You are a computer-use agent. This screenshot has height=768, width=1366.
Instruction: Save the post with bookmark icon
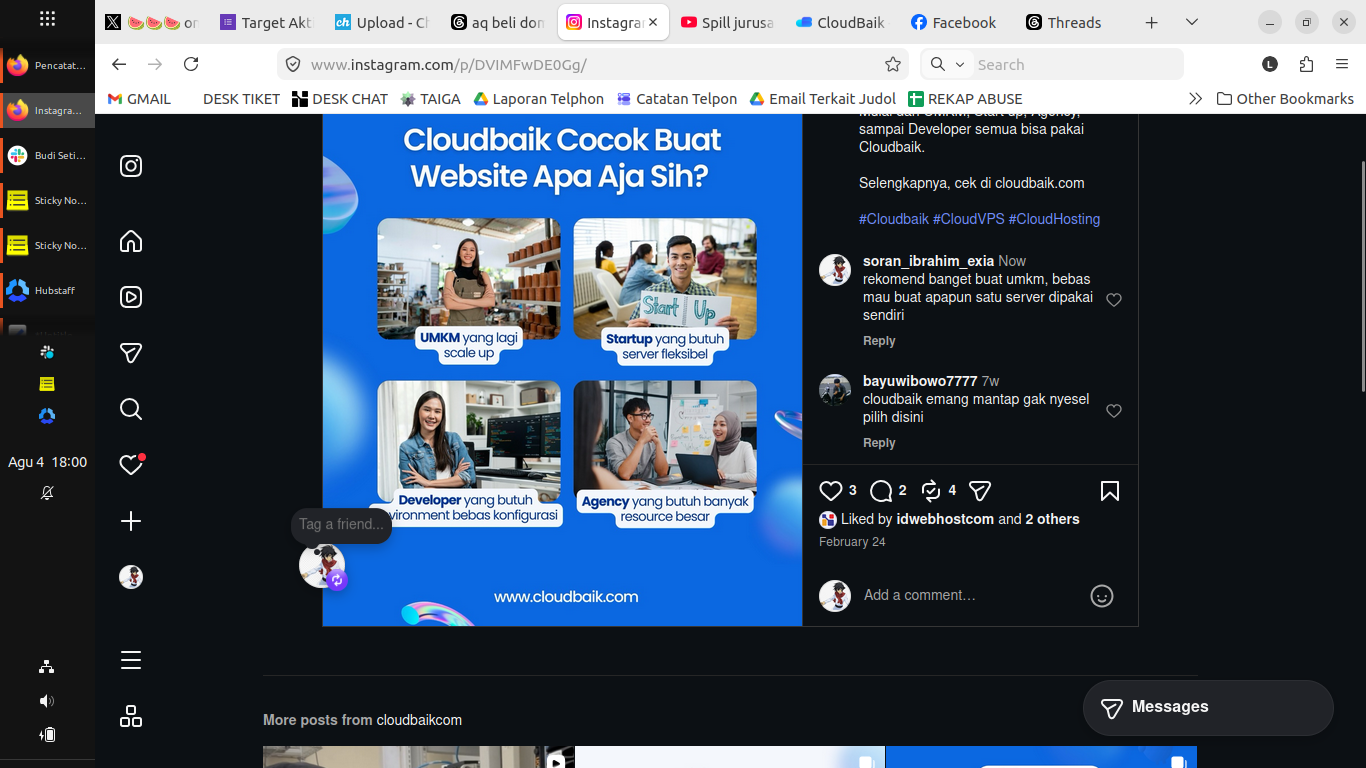(x=1110, y=491)
